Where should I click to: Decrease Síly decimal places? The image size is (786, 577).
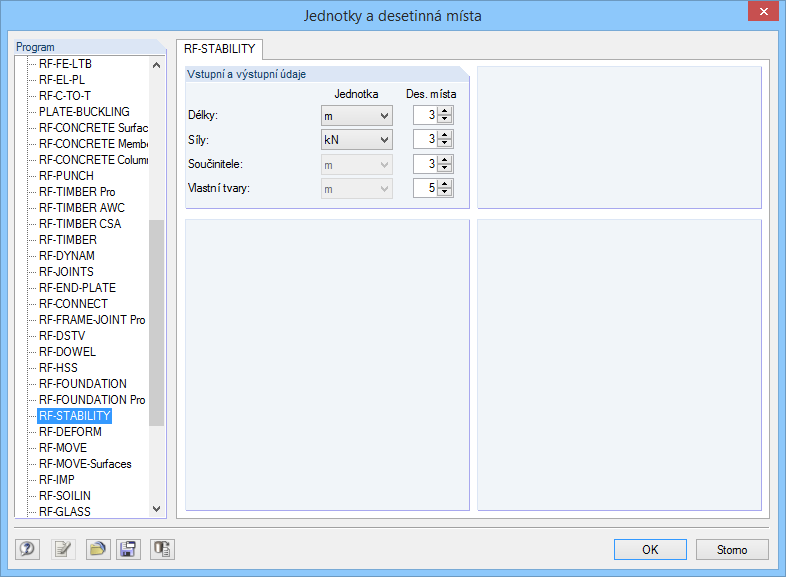point(445,143)
